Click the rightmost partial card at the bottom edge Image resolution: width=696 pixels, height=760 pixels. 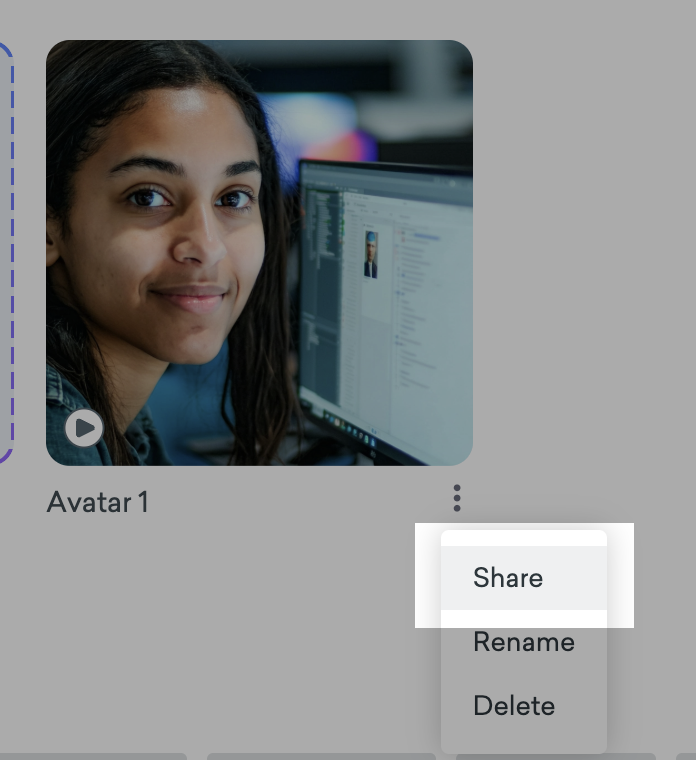[x=686, y=756]
